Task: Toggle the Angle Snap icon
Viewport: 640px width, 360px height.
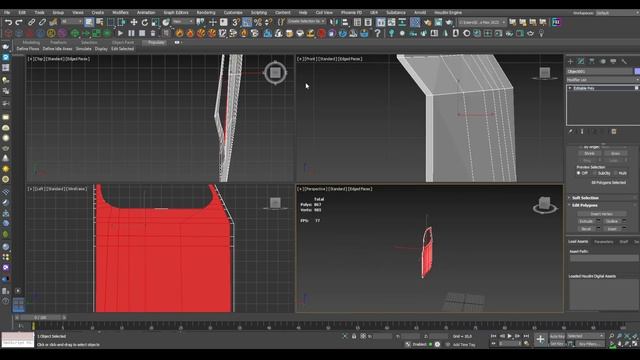Action: pyautogui.click(x=247, y=22)
